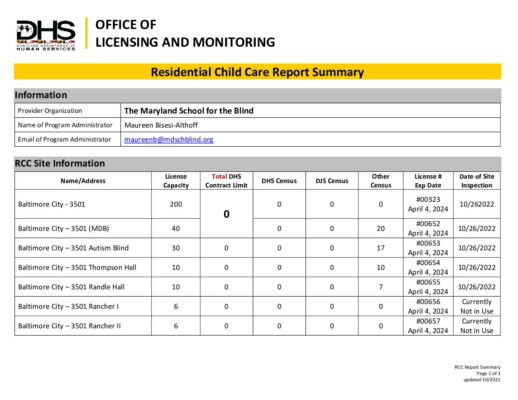Viewport: 518px width, 400px height.
Task: Click license number '#00656' cell
Action: point(428,306)
